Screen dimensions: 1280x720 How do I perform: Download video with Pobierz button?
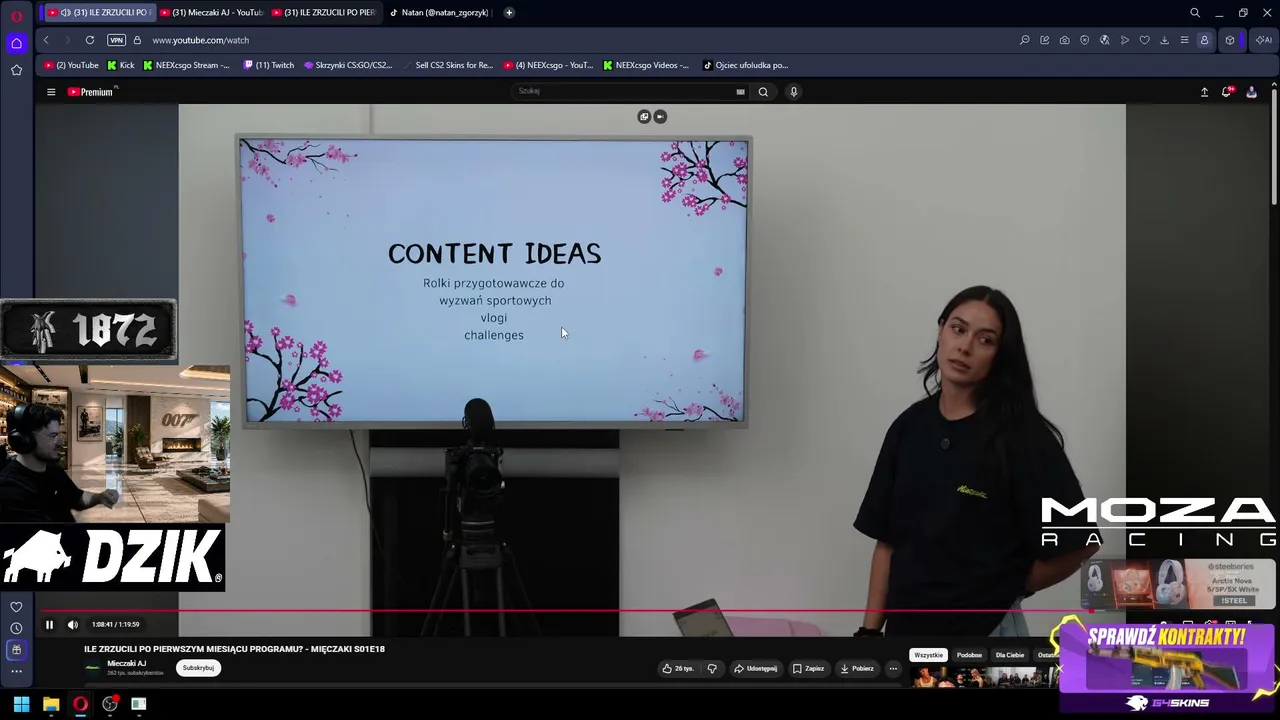pos(857,669)
